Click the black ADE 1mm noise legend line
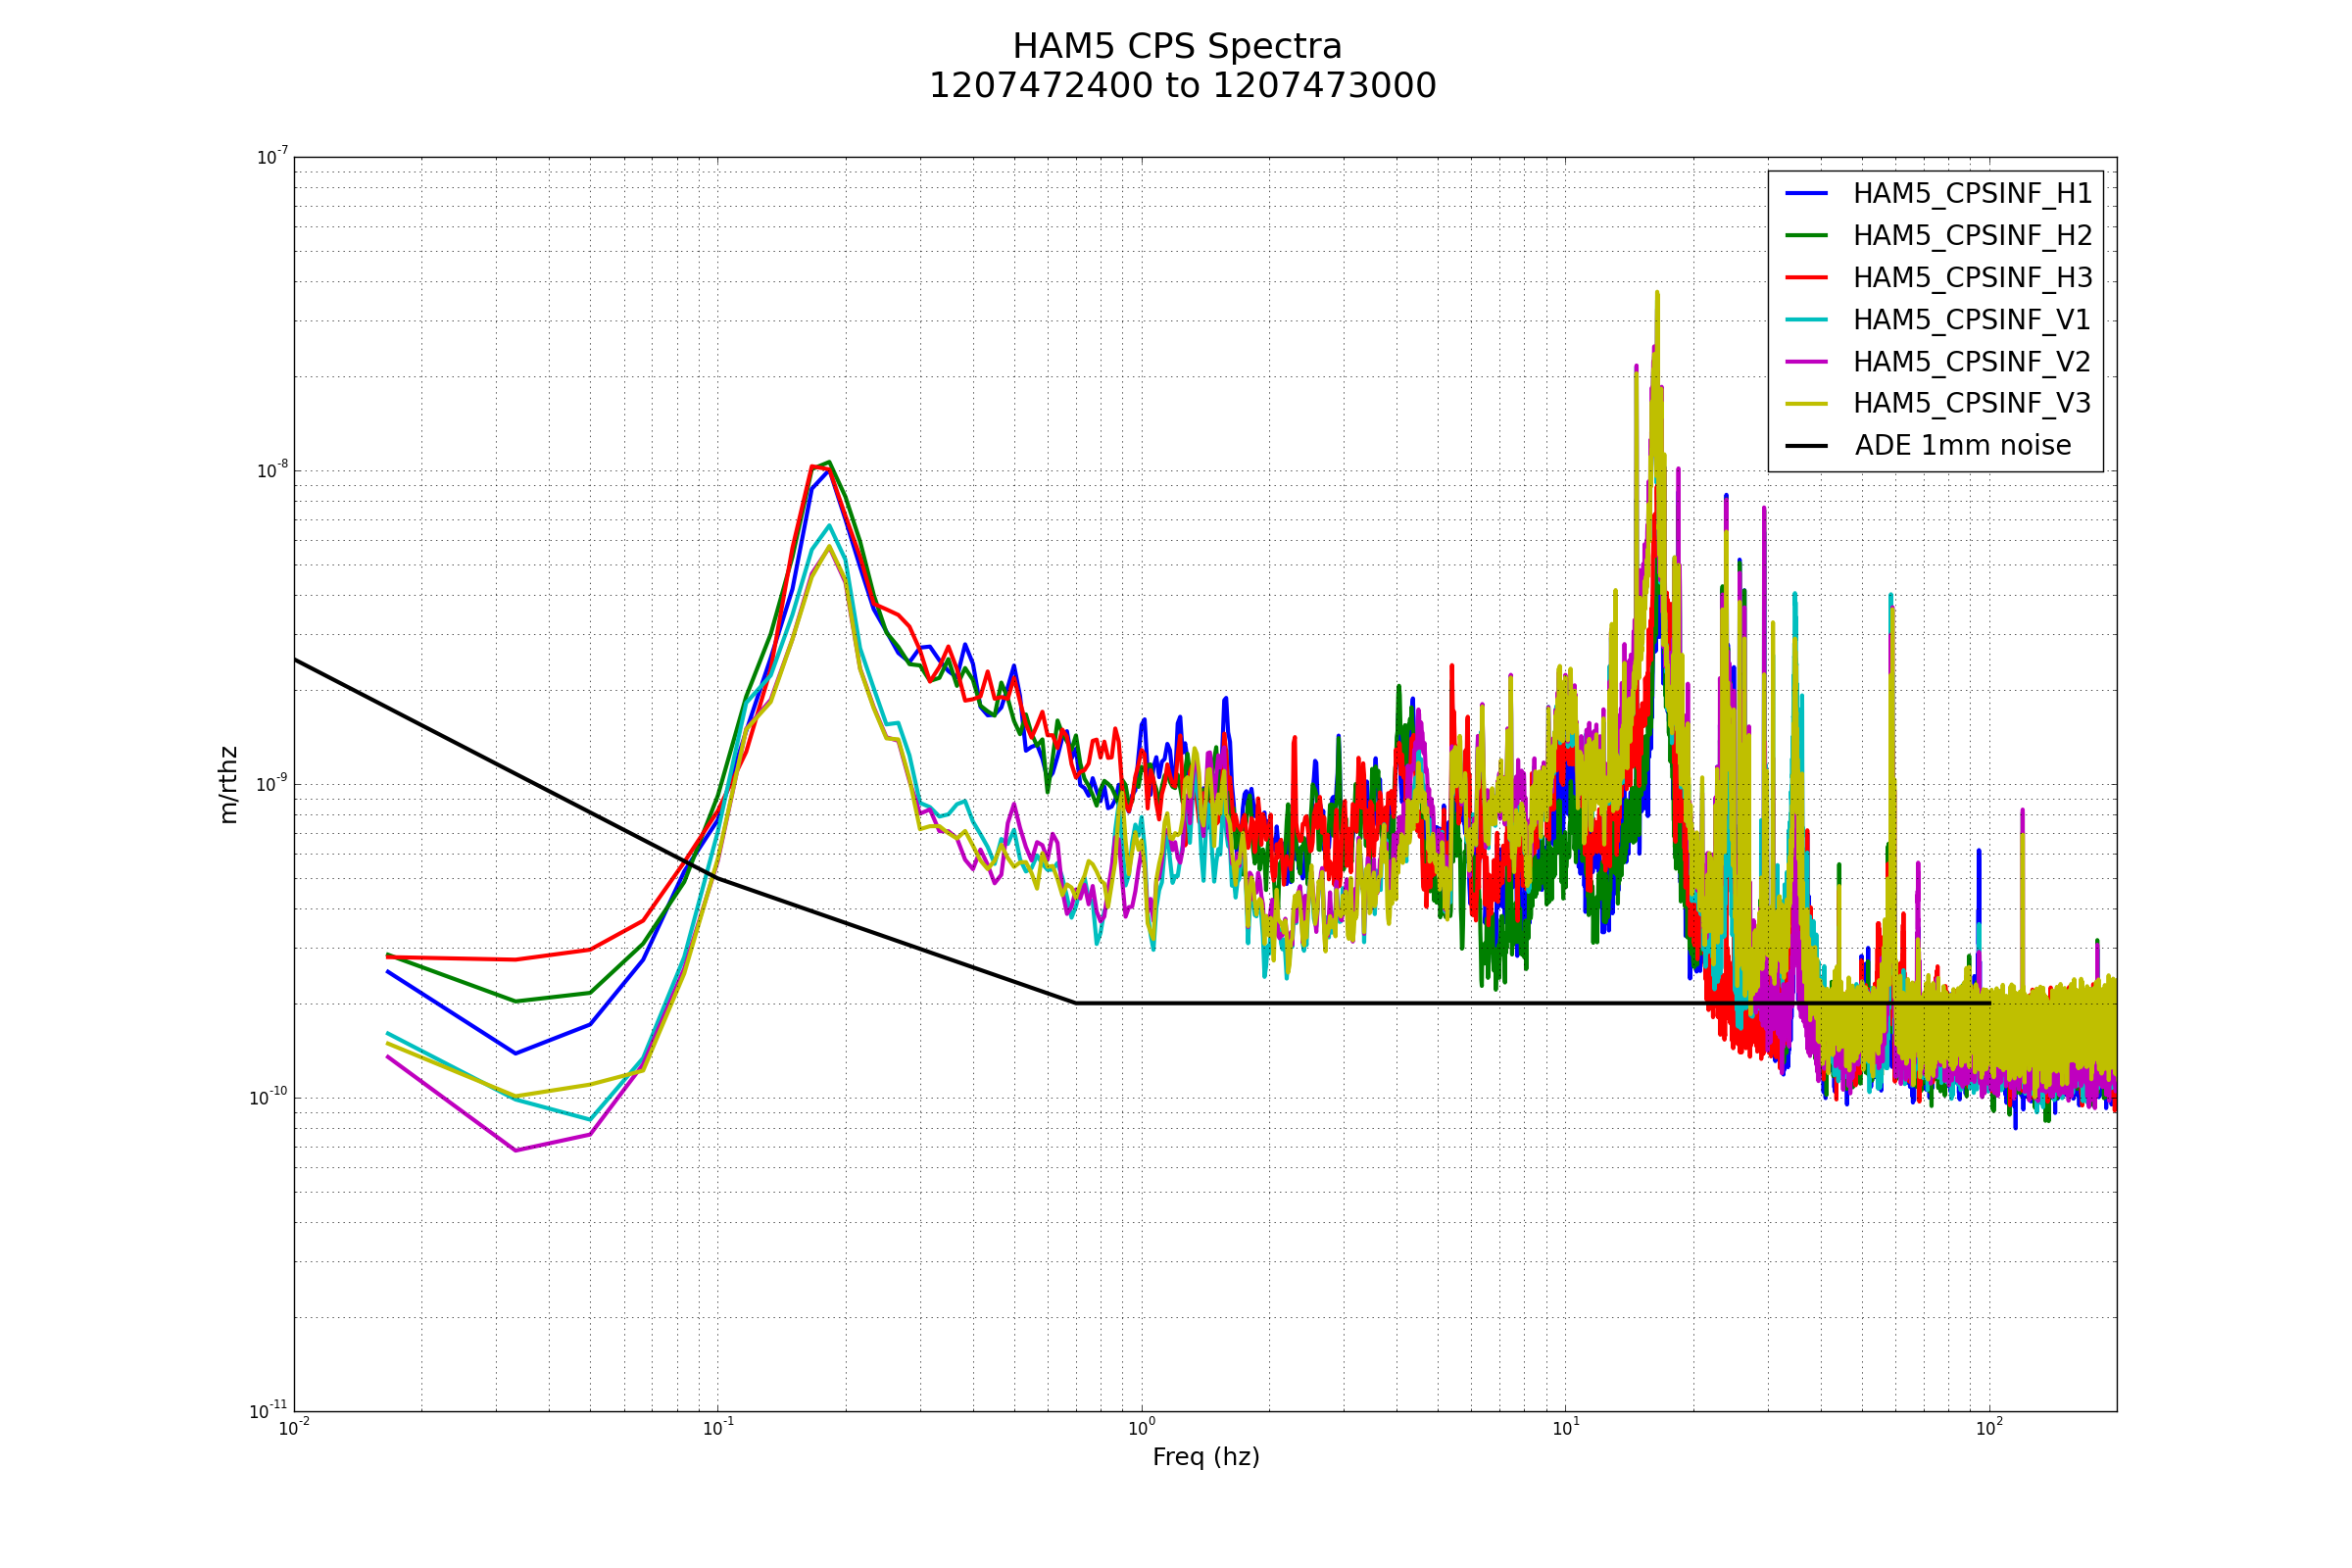Image resolution: width=2352 pixels, height=1568 pixels. (1806, 446)
